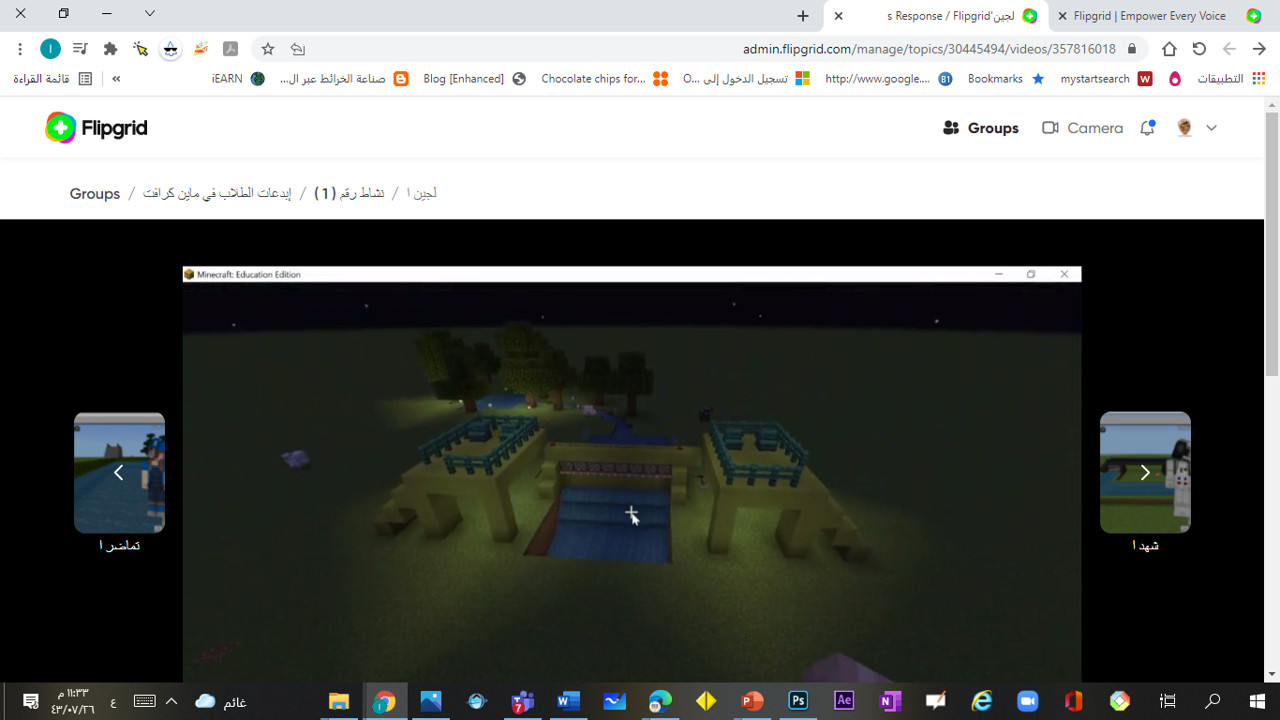Open the إبداعات الطلاب في ماين كرافت breadcrumb

[x=216, y=194]
